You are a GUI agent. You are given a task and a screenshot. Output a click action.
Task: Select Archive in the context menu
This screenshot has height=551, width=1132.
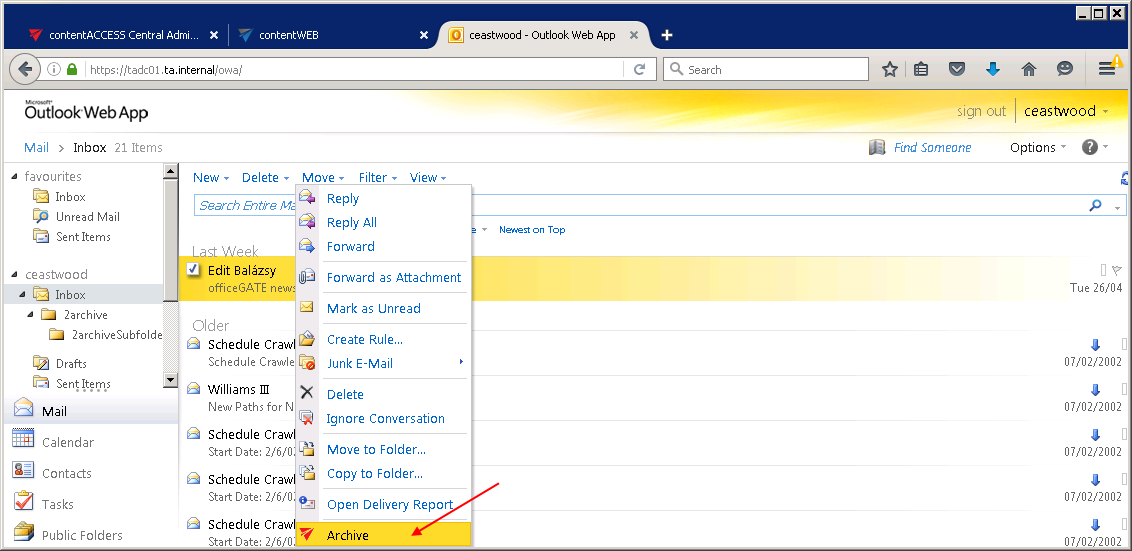pos(383,534)
